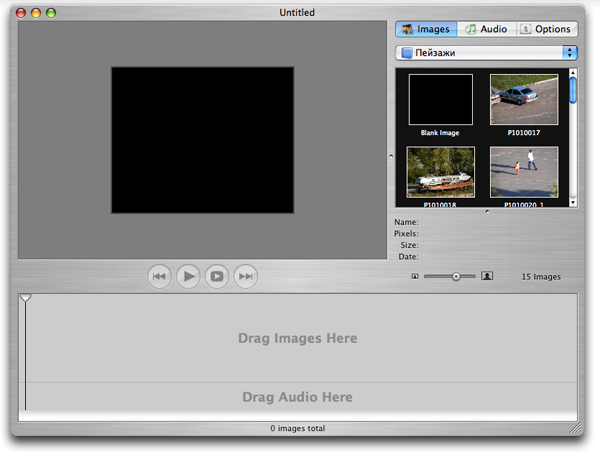Open the Audio tab
Viewport: 600px width, 452px height.
pos(486,30)
